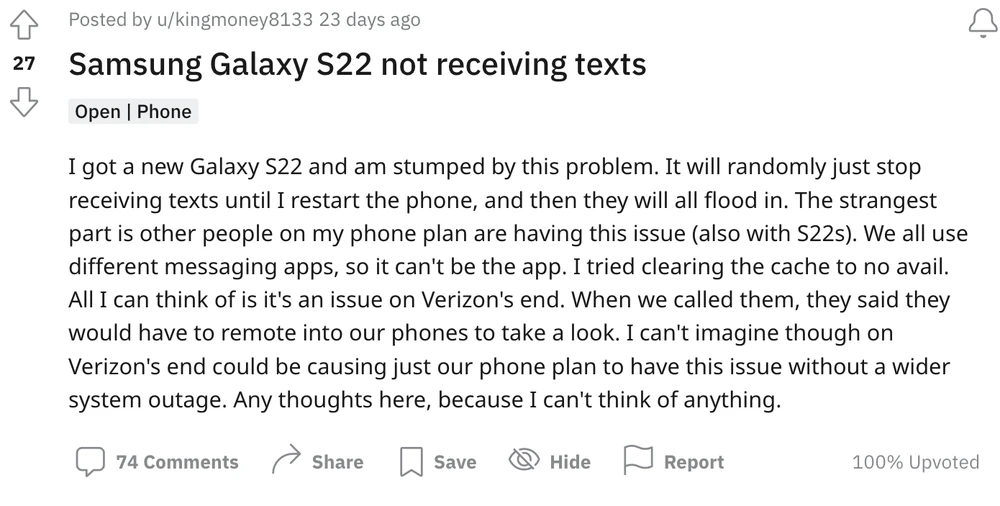The height and width of the screenshot is (506, 1000).
Task: Click the '100% Upvoted' text
Action: (x=915, y=462)
